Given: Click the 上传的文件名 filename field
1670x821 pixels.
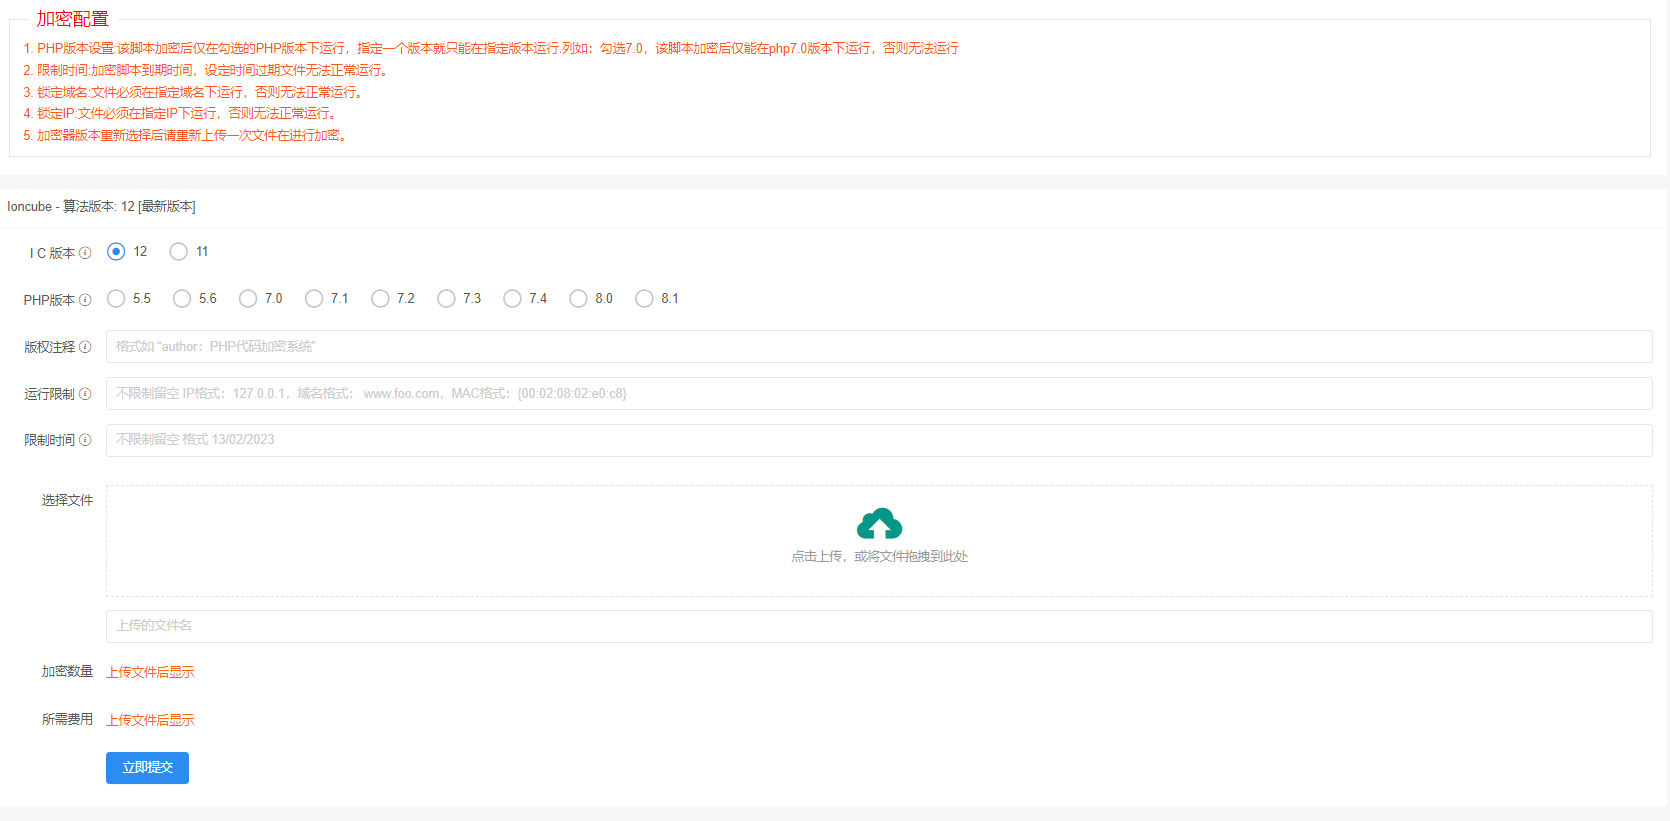Looking at the screenshot, I should (879, 626).
